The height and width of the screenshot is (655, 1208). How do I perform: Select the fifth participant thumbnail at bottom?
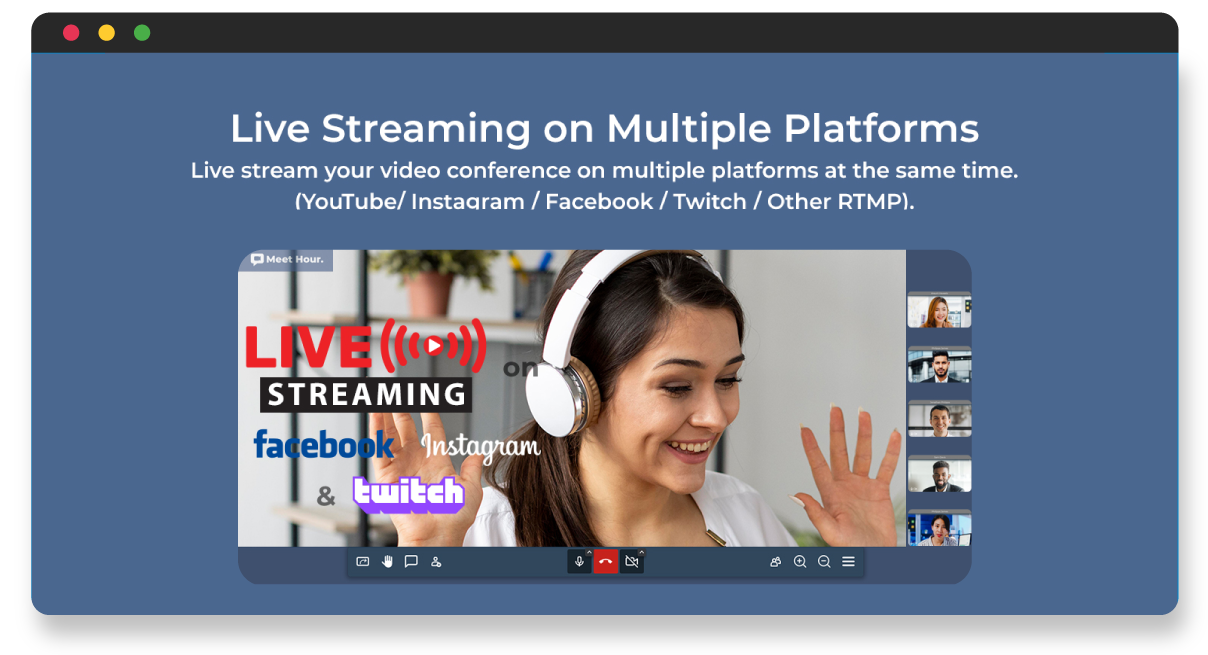[x=939, y=528]
